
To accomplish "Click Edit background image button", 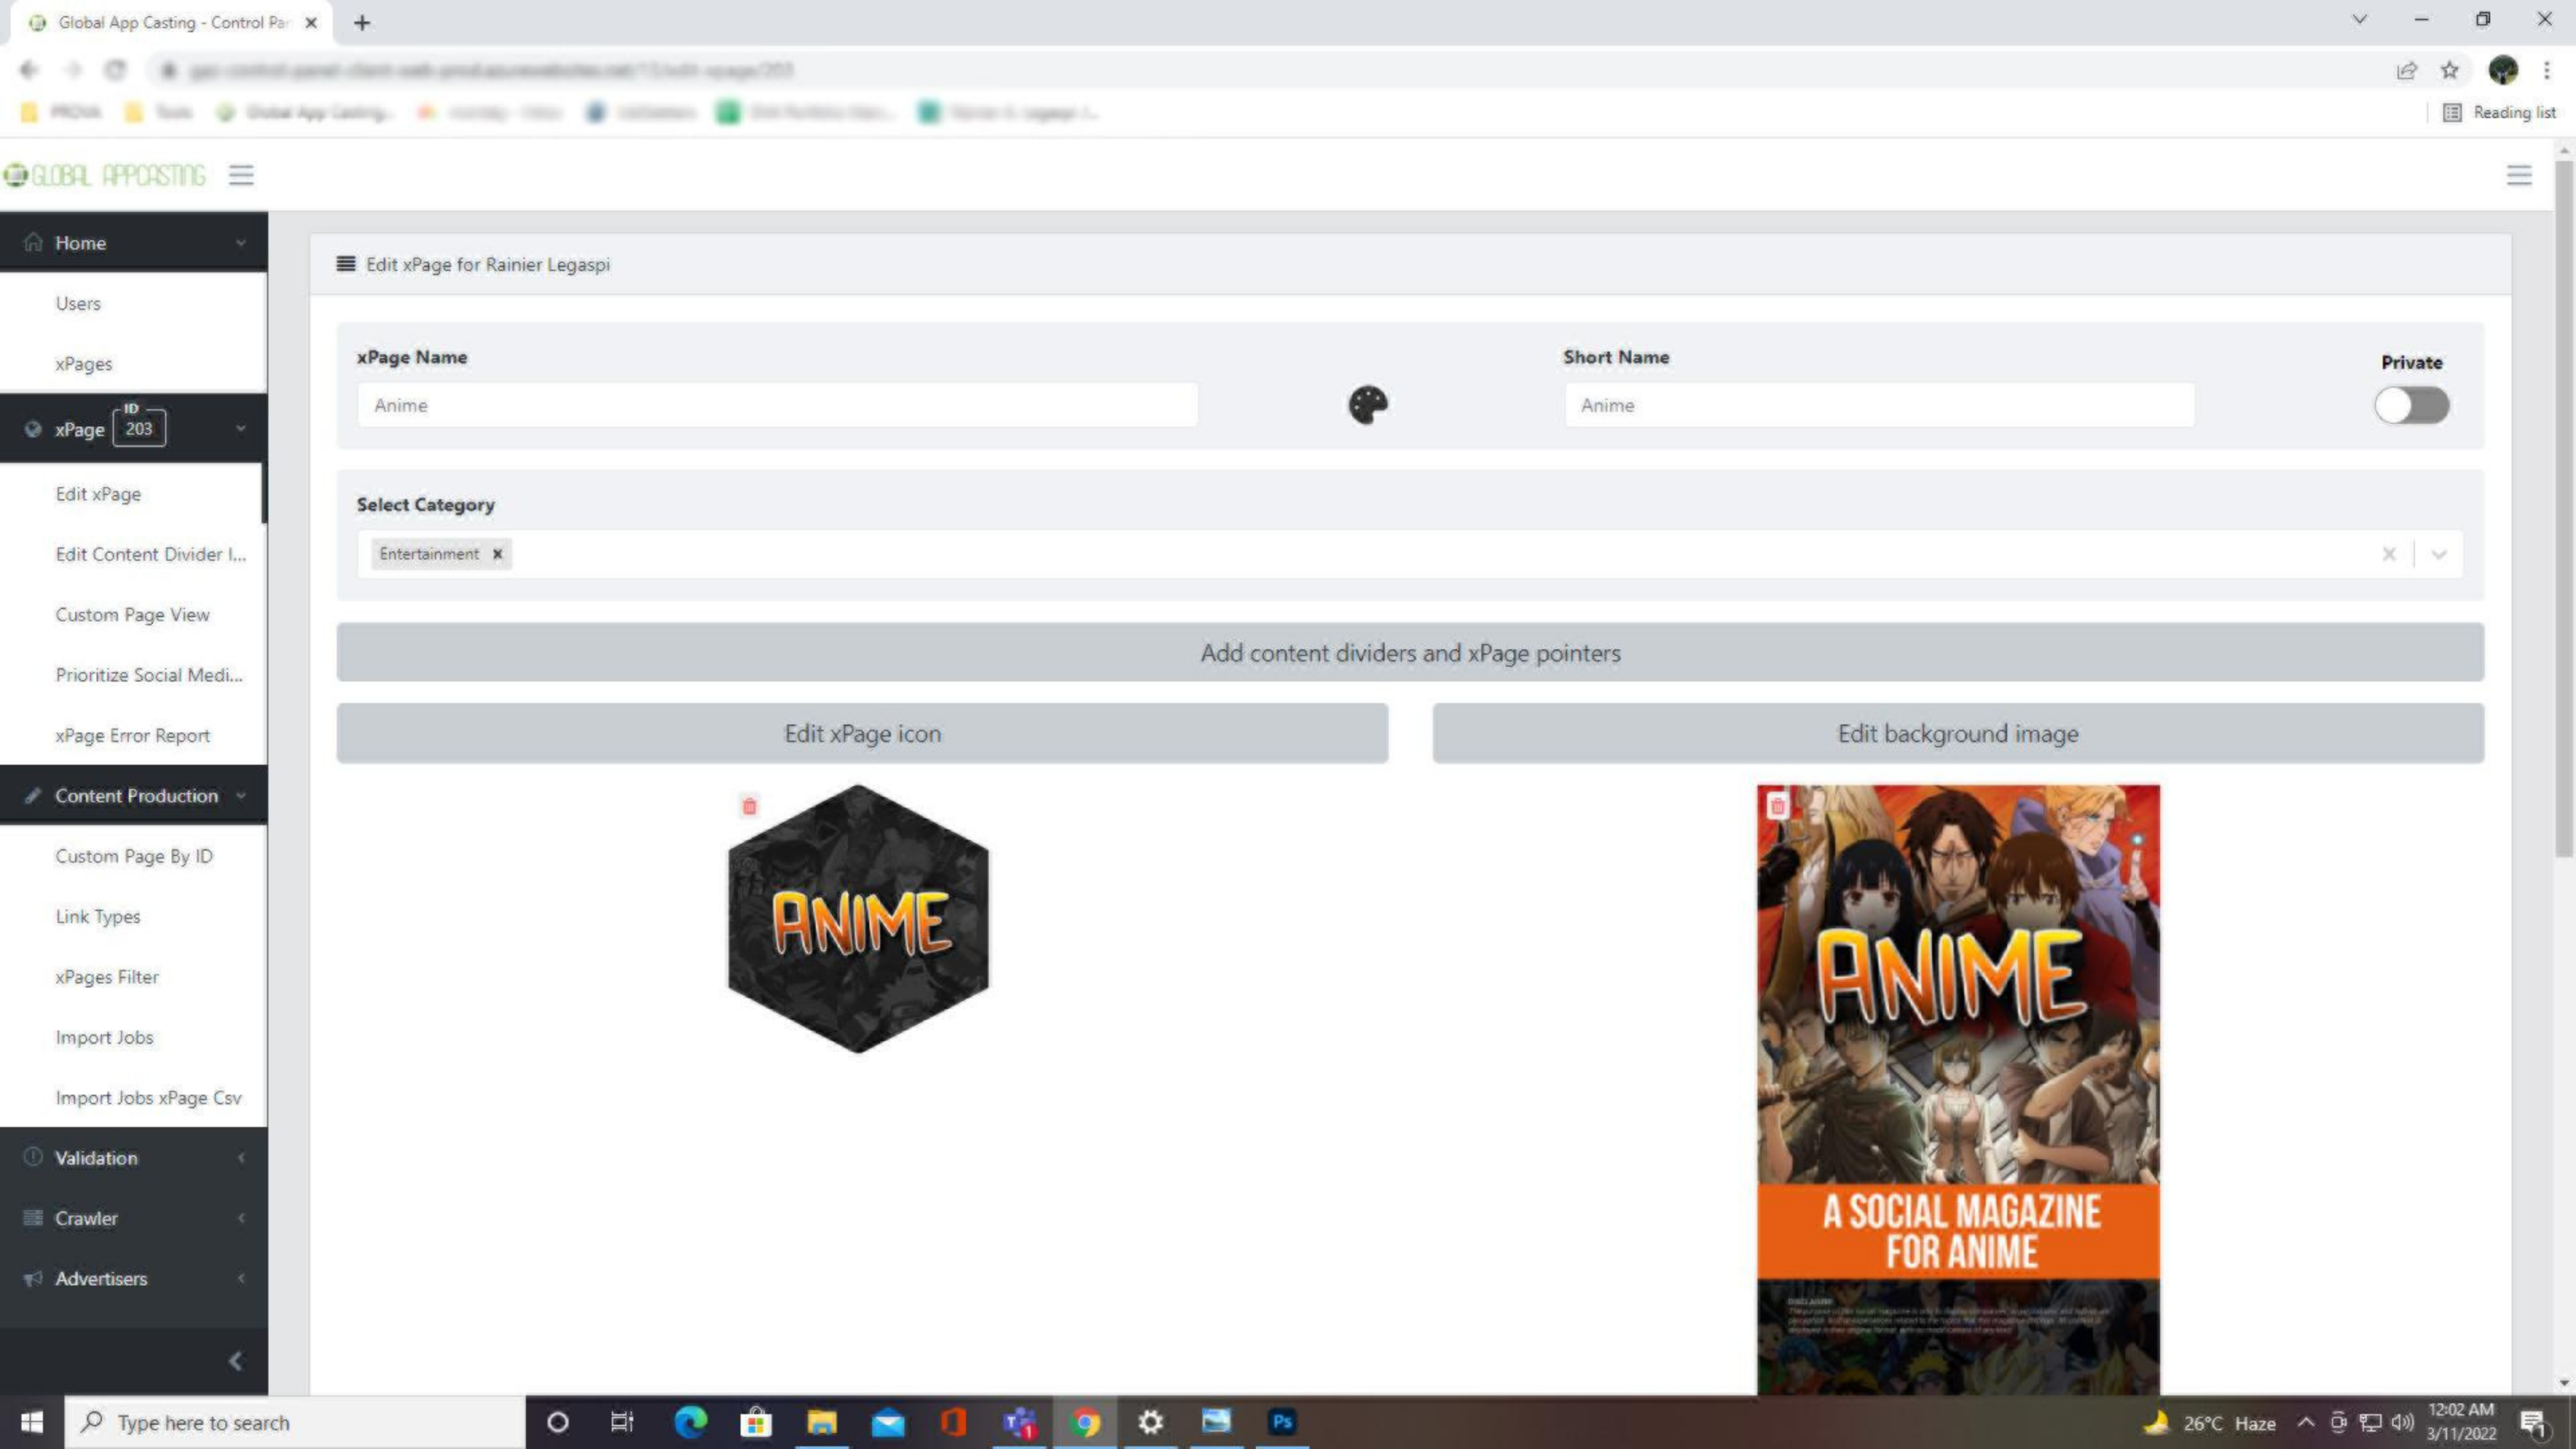I will point(1957,733).
